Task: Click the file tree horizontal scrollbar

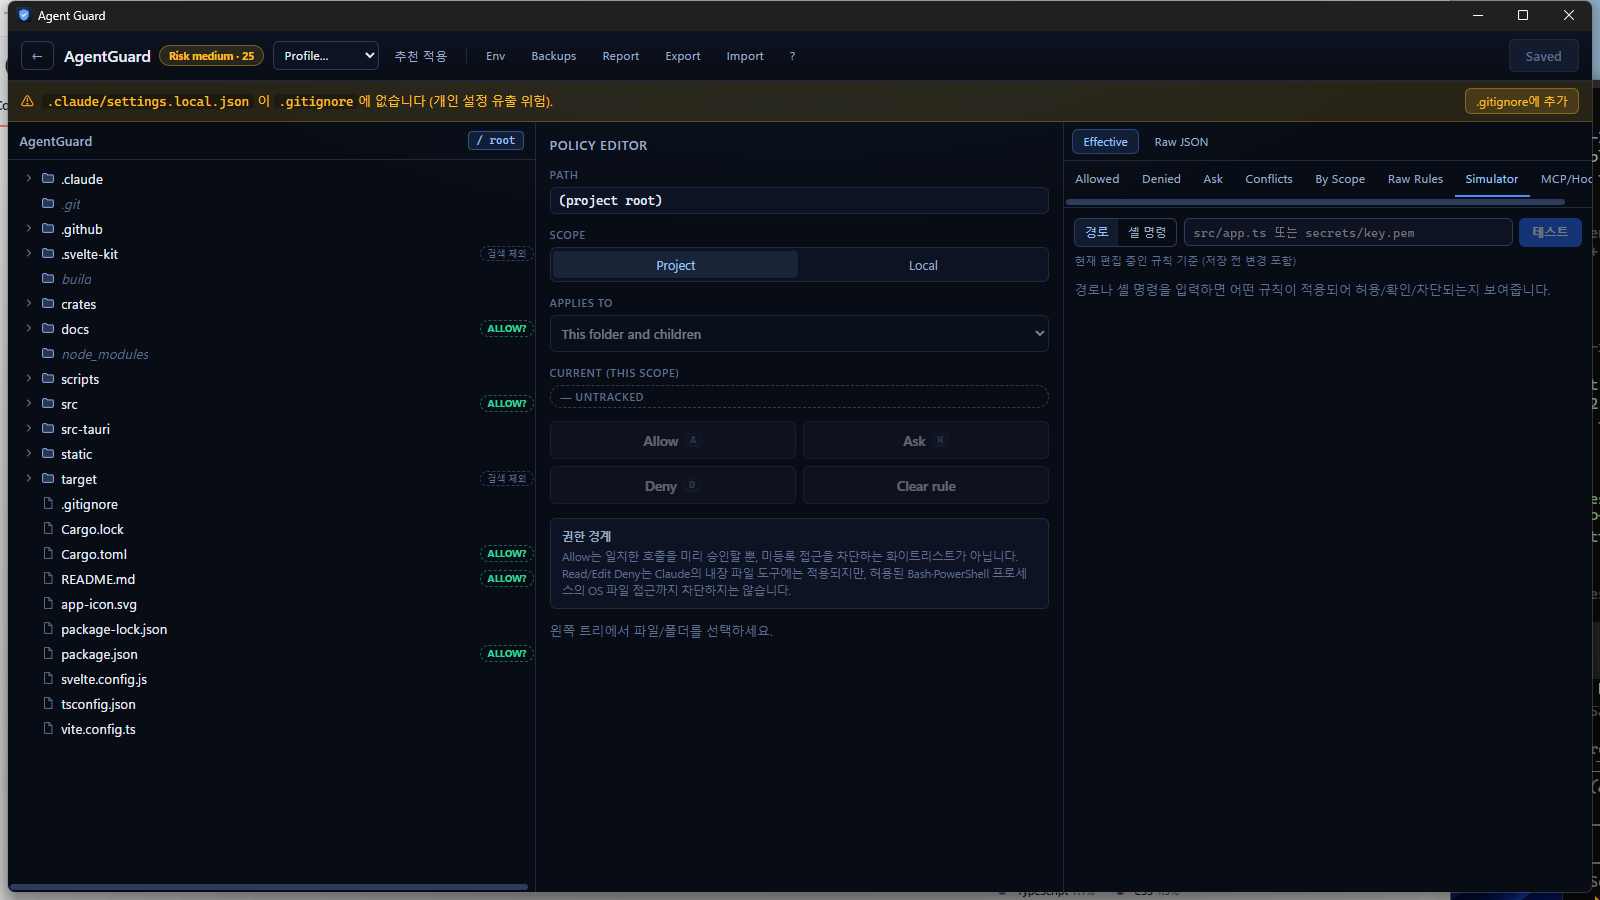Action: pos(268,887)
